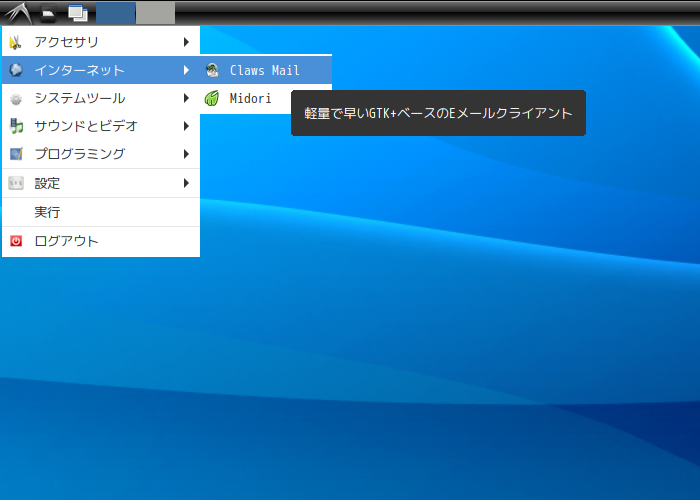Click the preferences icon beside 設定

(16, 183)
